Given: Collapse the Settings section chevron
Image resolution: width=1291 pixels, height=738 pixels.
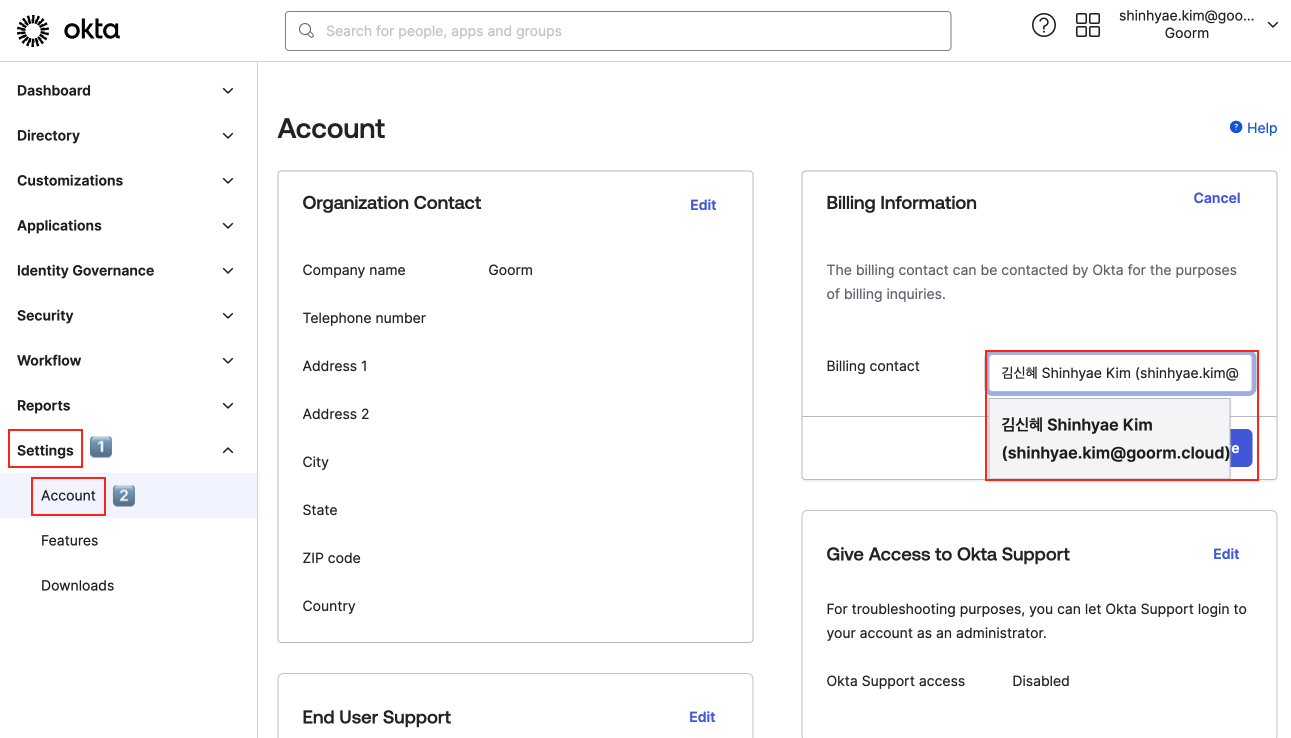Looking at the screenshot, I should point(228,451).
